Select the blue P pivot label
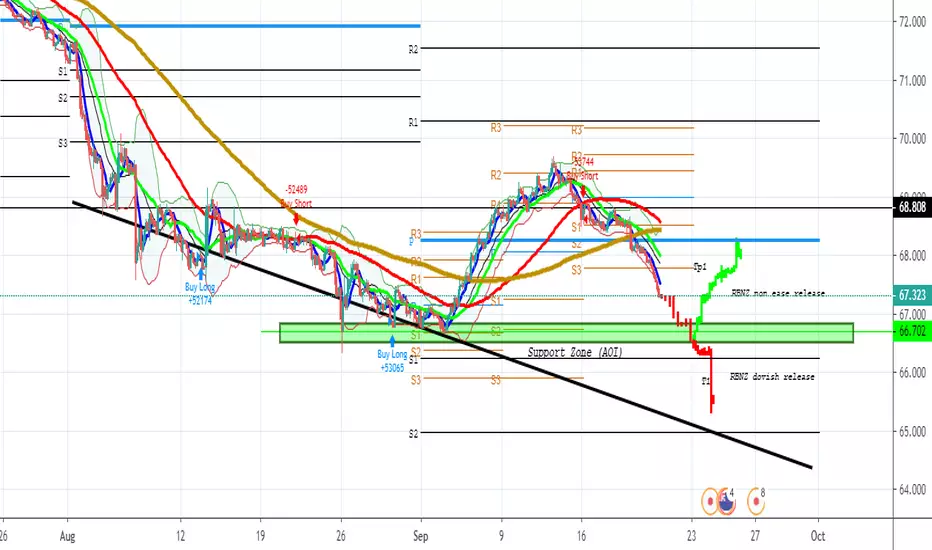Viewport: 932px width, 550px height. click(x=411, y=242)
